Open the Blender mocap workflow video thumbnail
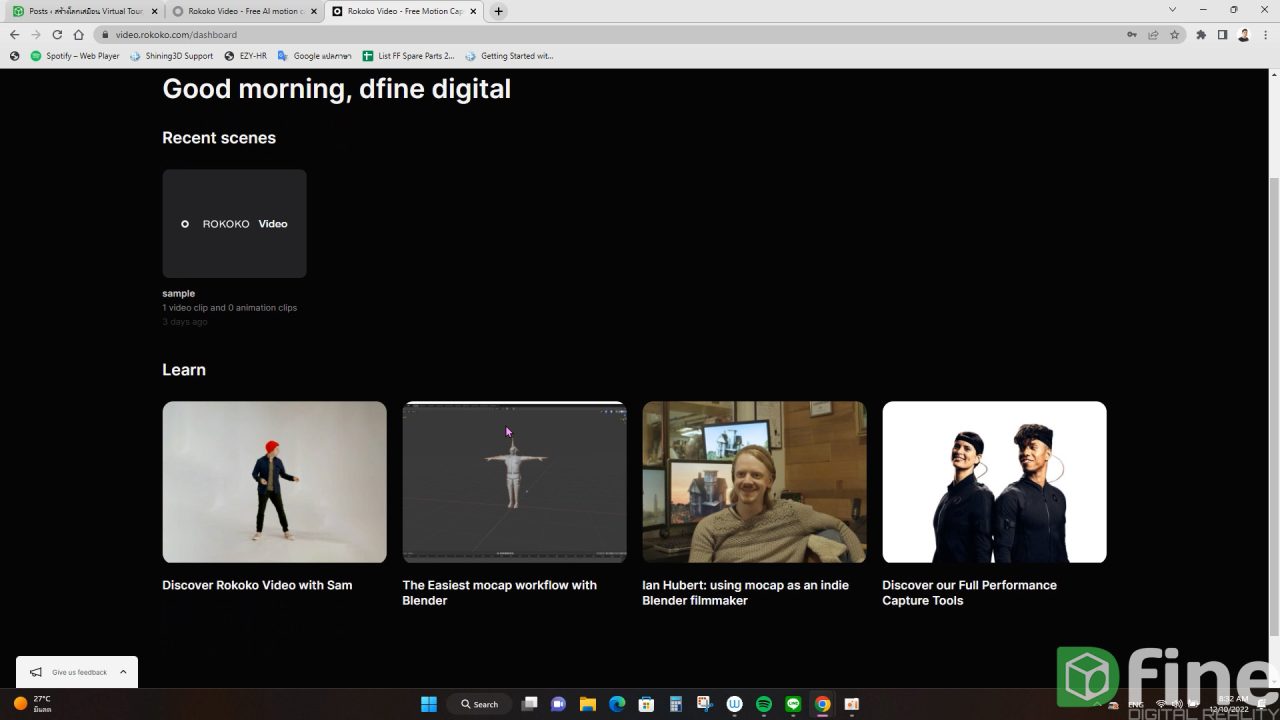The image size is (1280, 720). click(514, 482)
